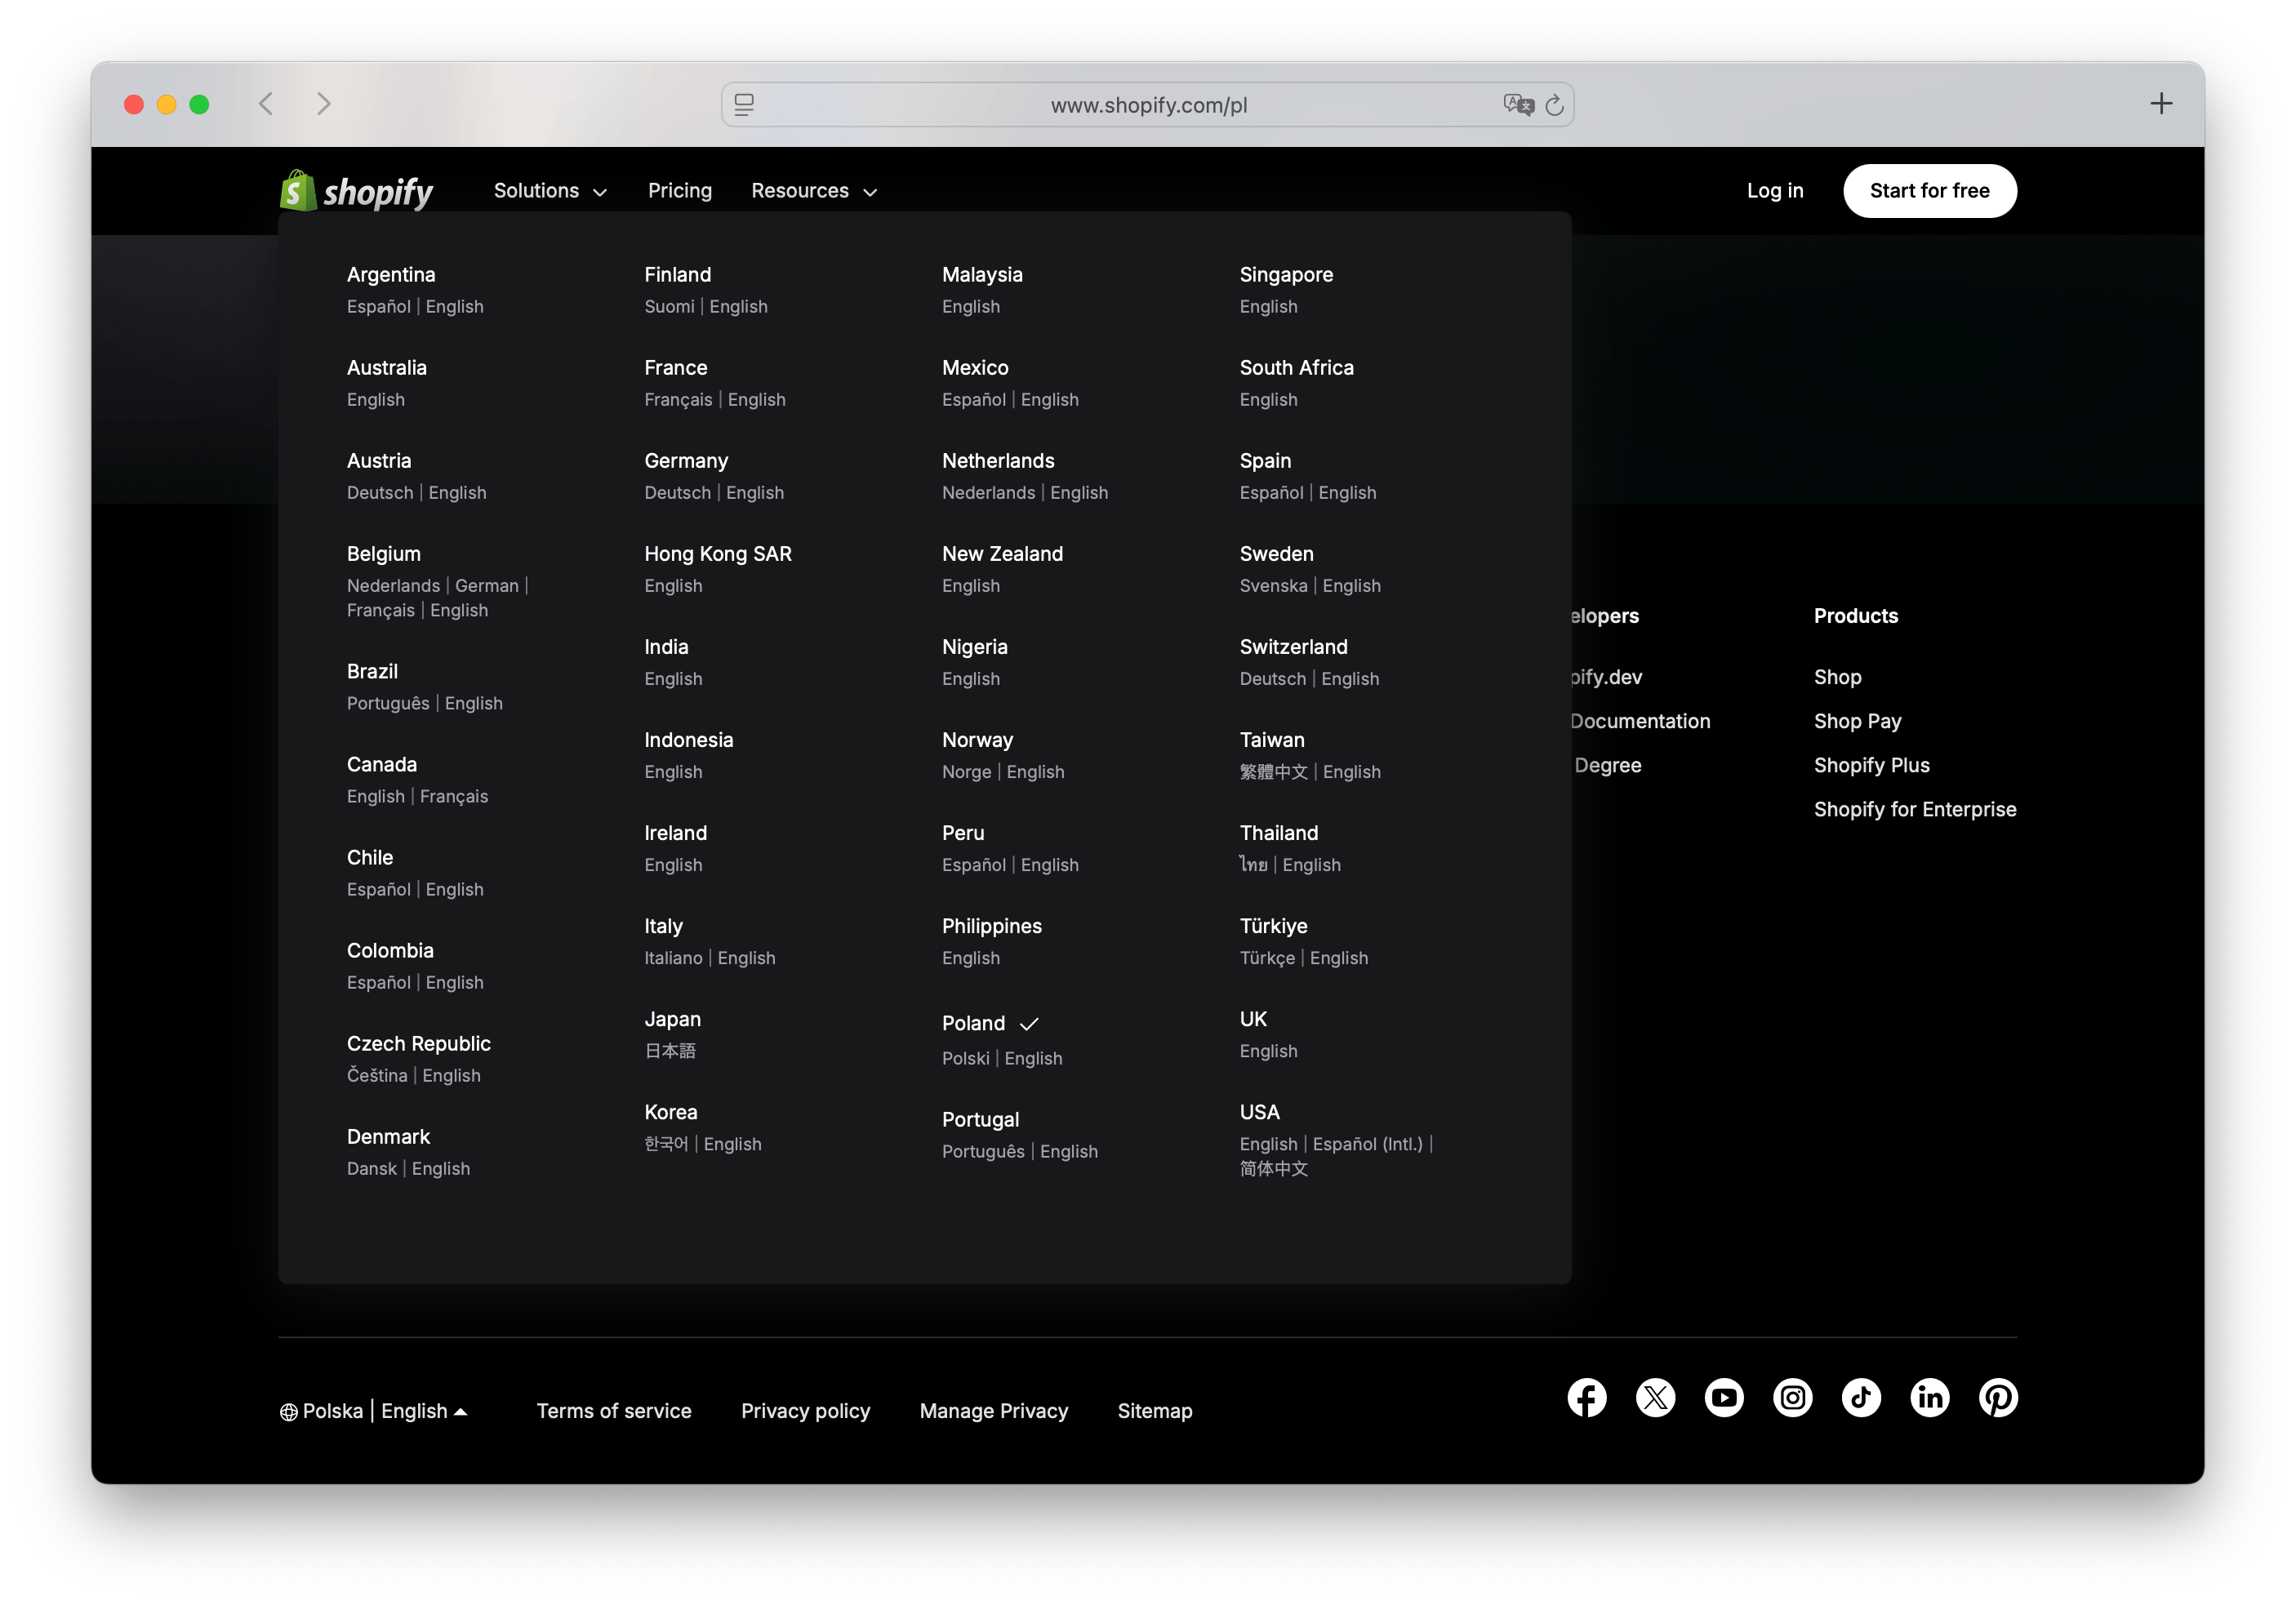The height and width of the screenshot is (1605, 2296).
Task: Choose 简体中文 under USA
Action: tap(1273, 1169)
